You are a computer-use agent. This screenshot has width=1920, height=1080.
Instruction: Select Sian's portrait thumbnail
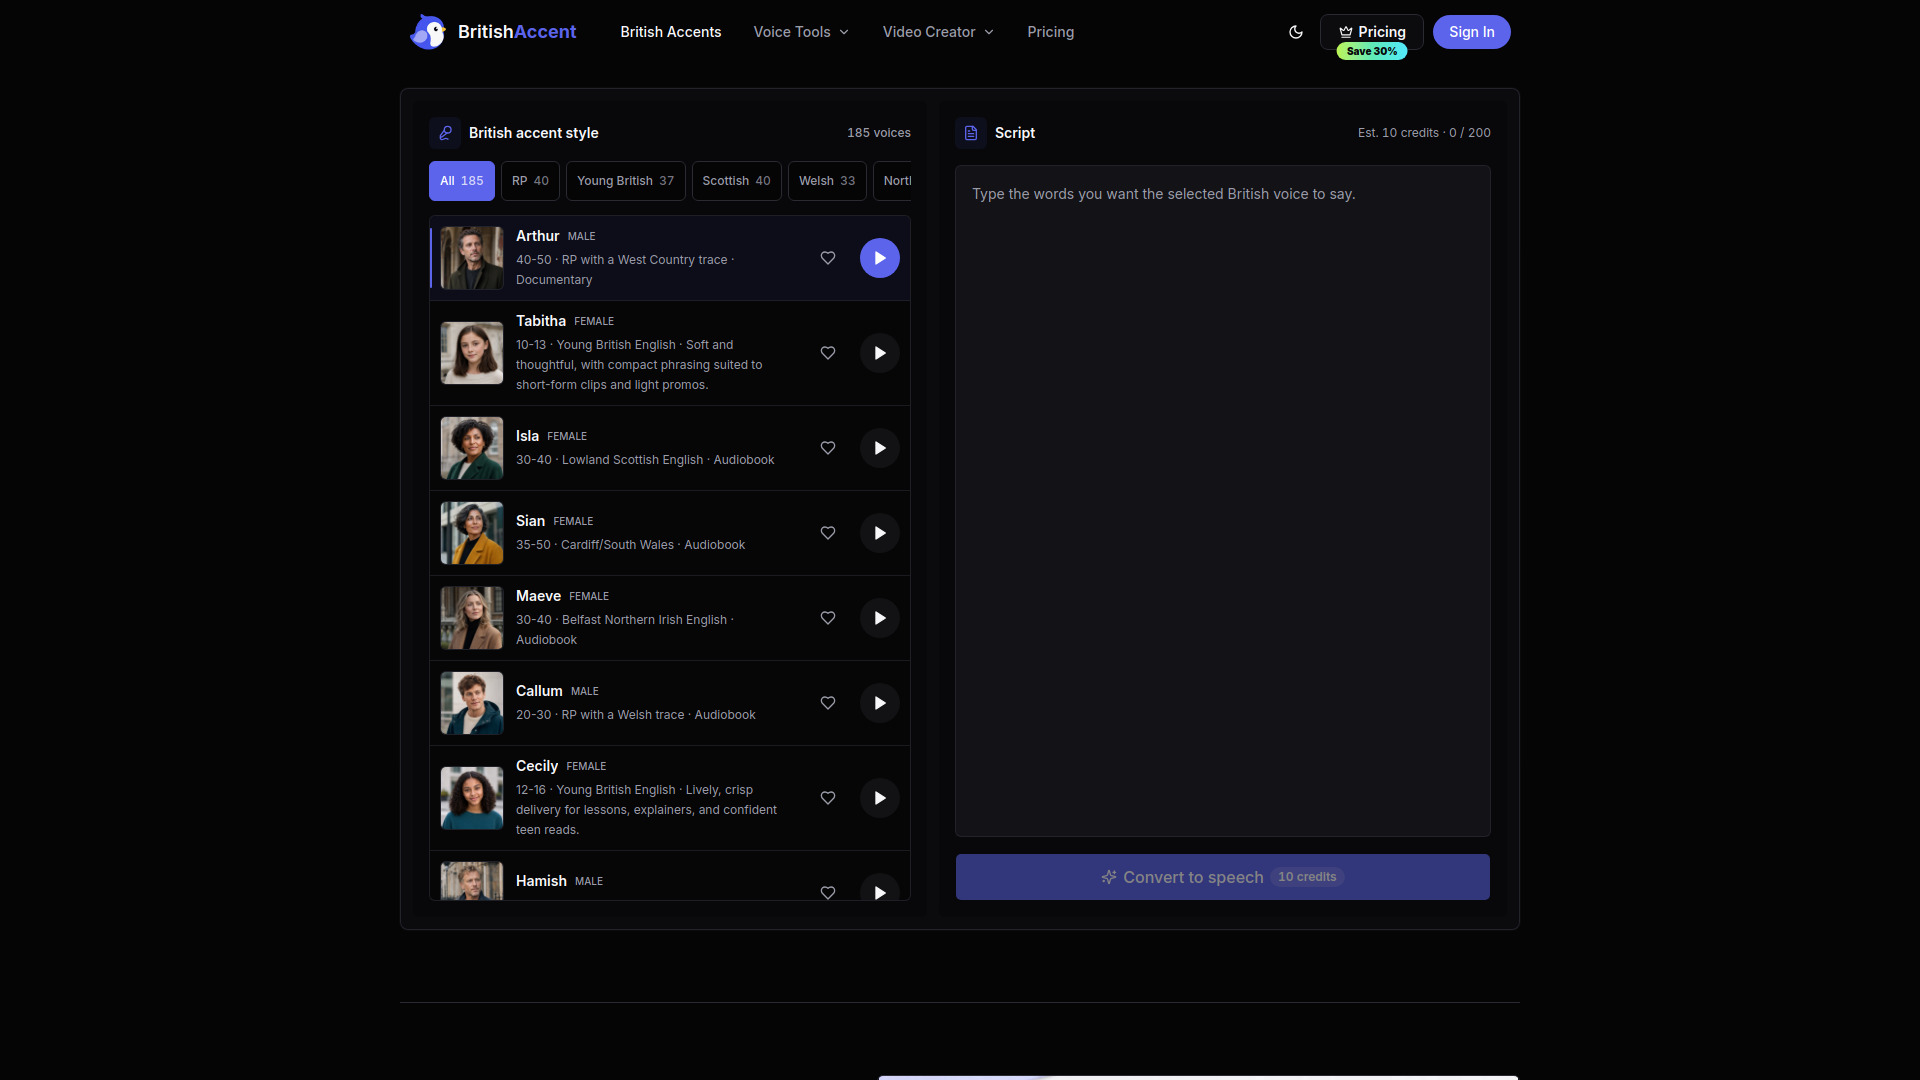(x=472, y=533)
